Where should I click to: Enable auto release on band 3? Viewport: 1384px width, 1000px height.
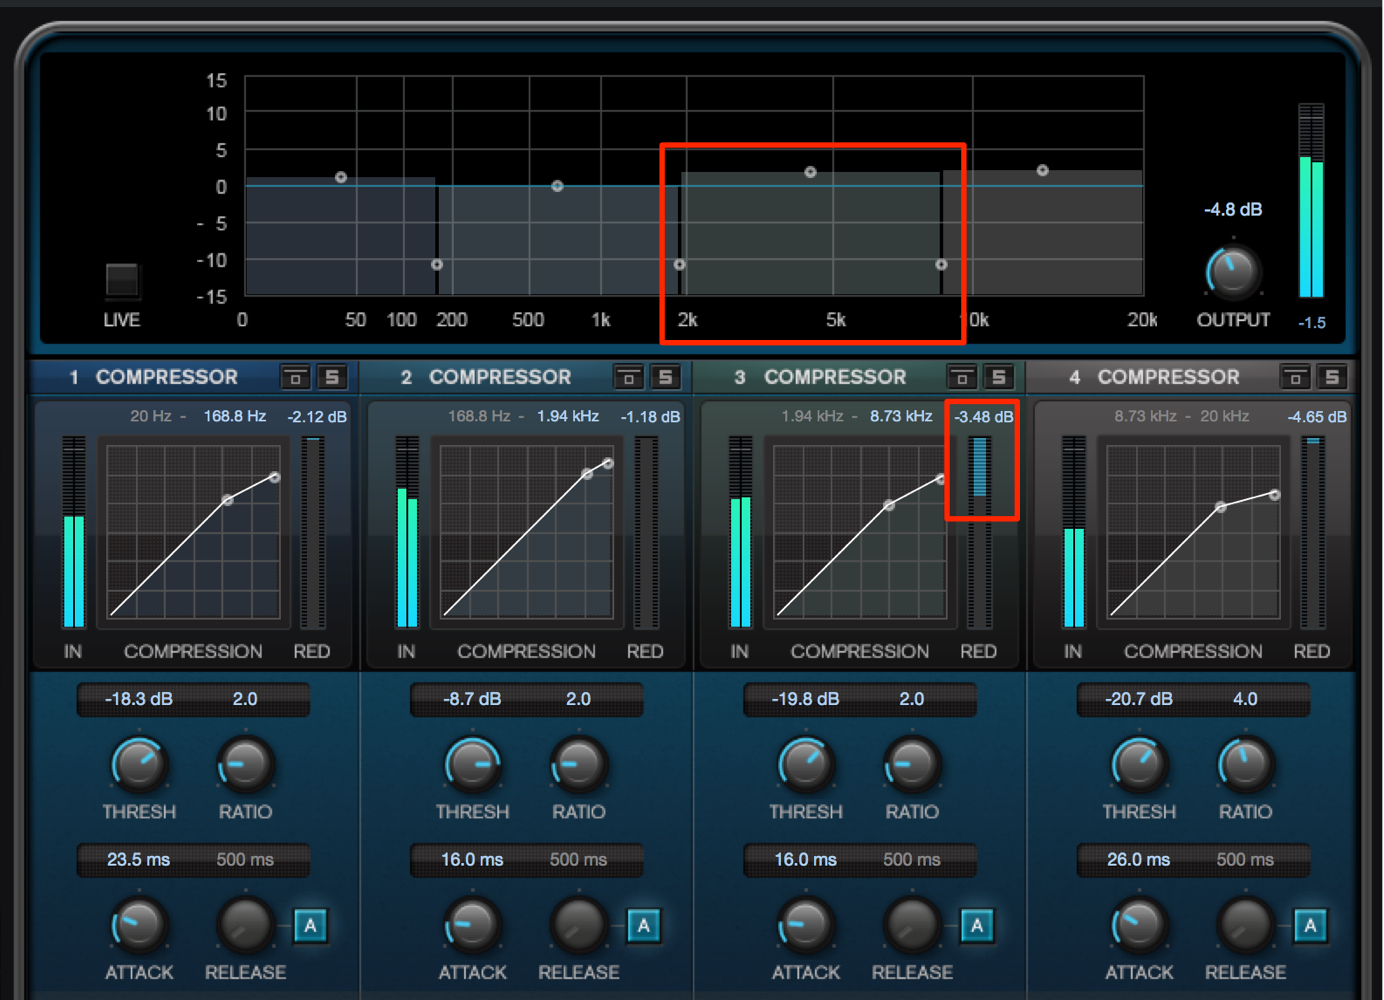pos(977,926)
